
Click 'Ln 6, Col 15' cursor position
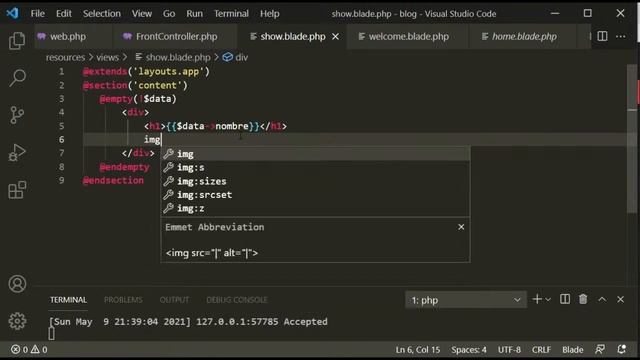418,350
